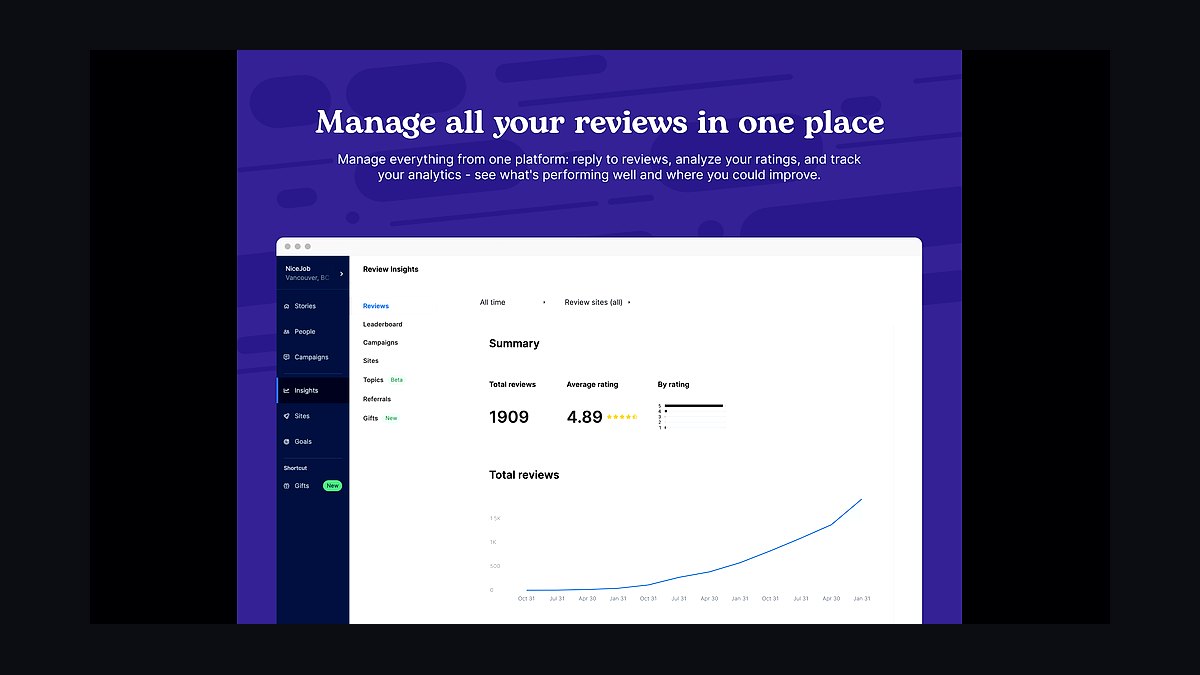Viewport: 1200px width, 675px height.
Task: Click the 'Manage all your reviews' headline
Action: click(x=600, y=122)
